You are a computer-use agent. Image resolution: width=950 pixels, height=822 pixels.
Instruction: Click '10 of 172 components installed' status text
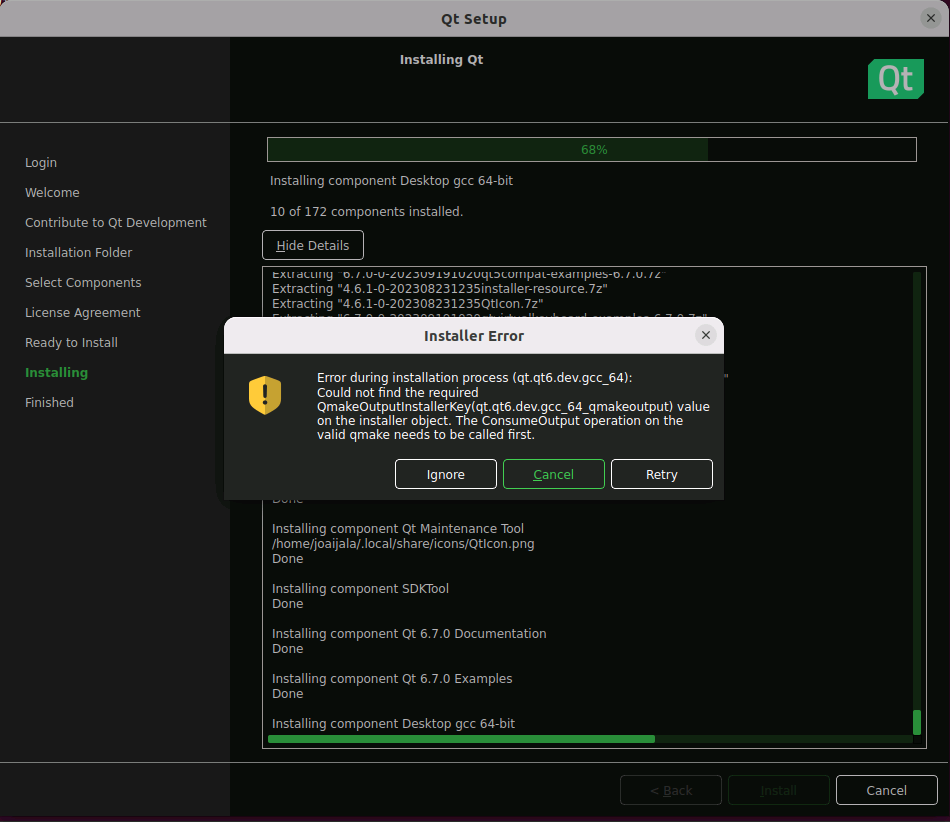[x=367, y=211]
